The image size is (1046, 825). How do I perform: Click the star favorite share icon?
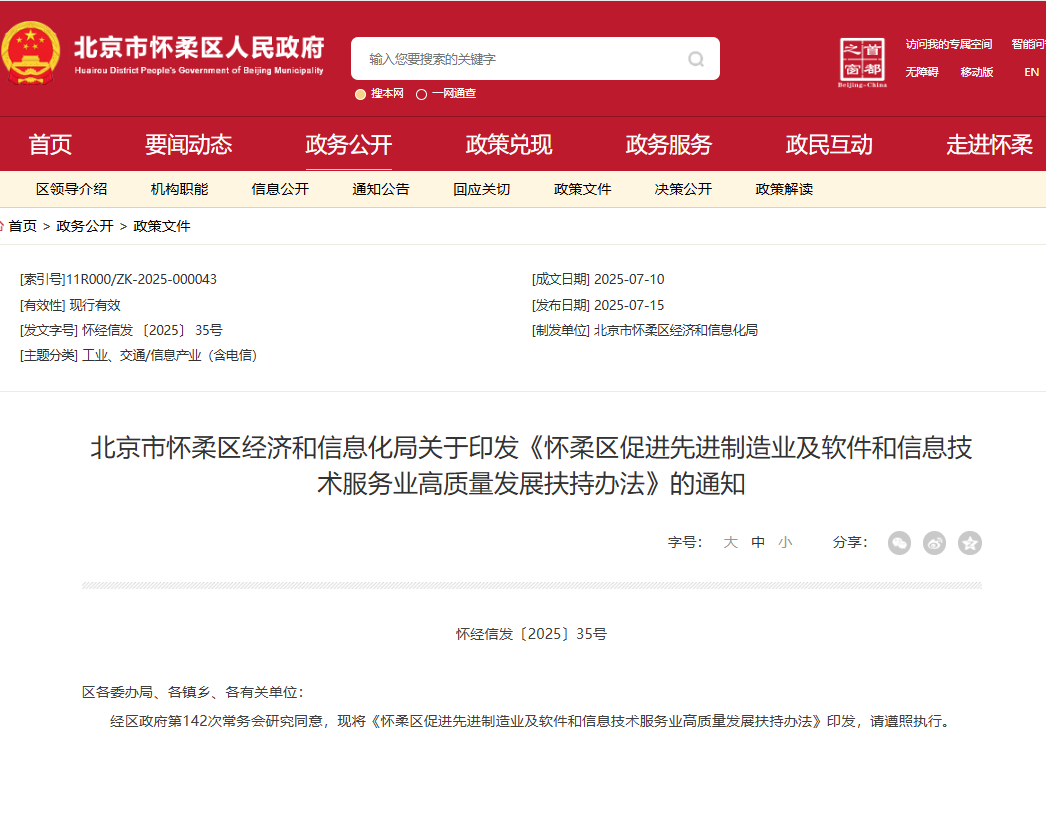tap(969, 543)
